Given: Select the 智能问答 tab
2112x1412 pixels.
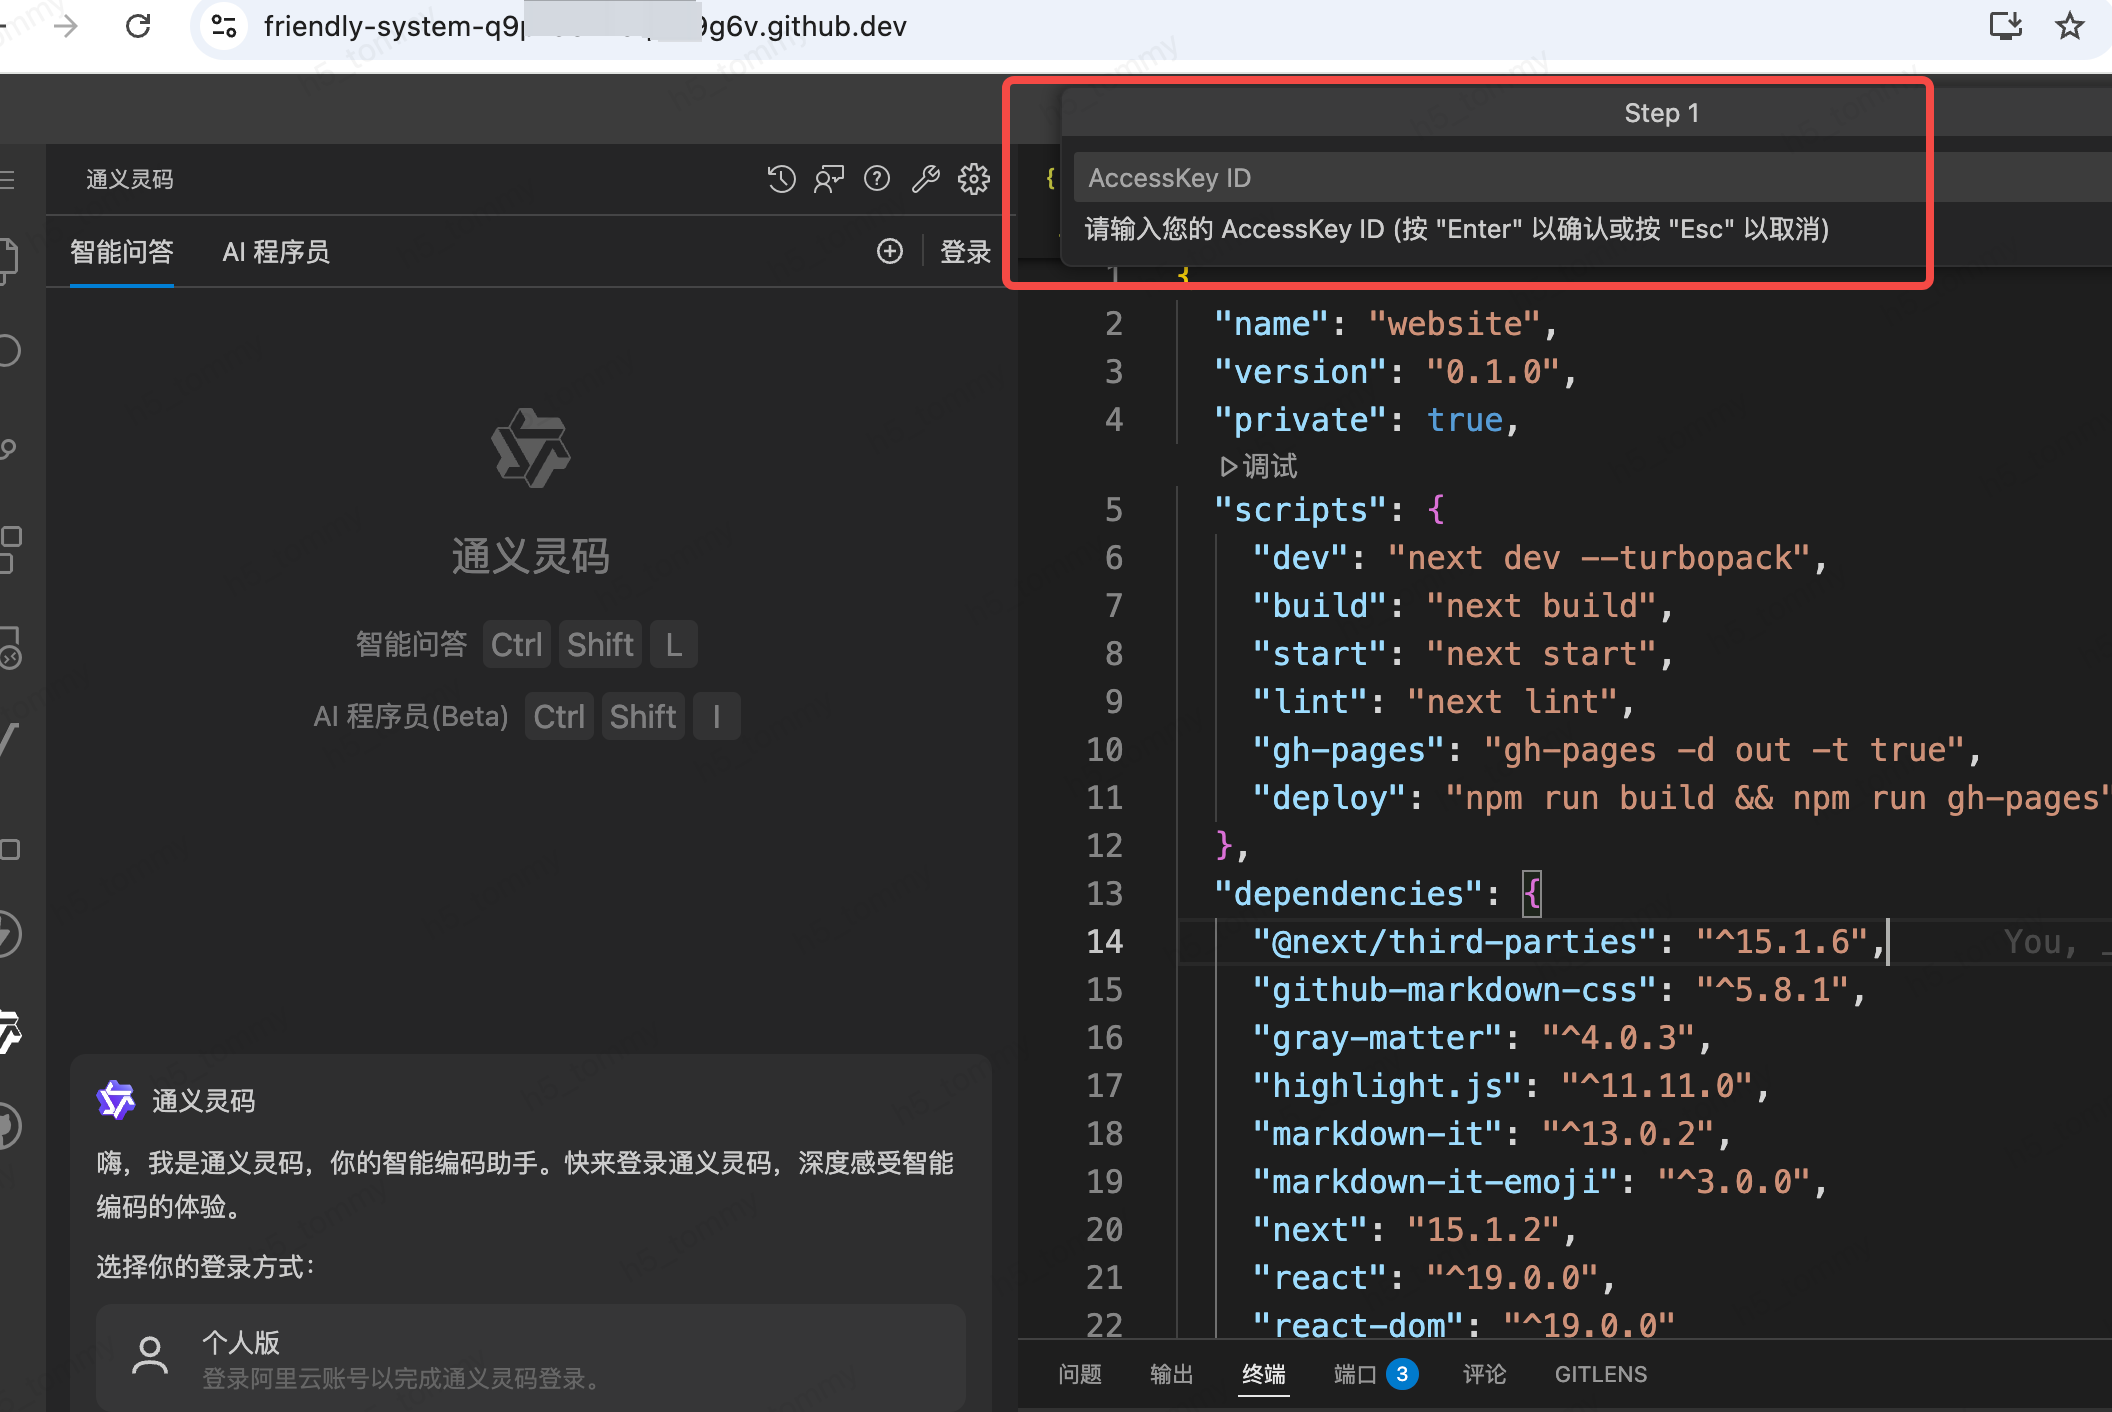Looking at the screenshot, I should click(122, 252).
